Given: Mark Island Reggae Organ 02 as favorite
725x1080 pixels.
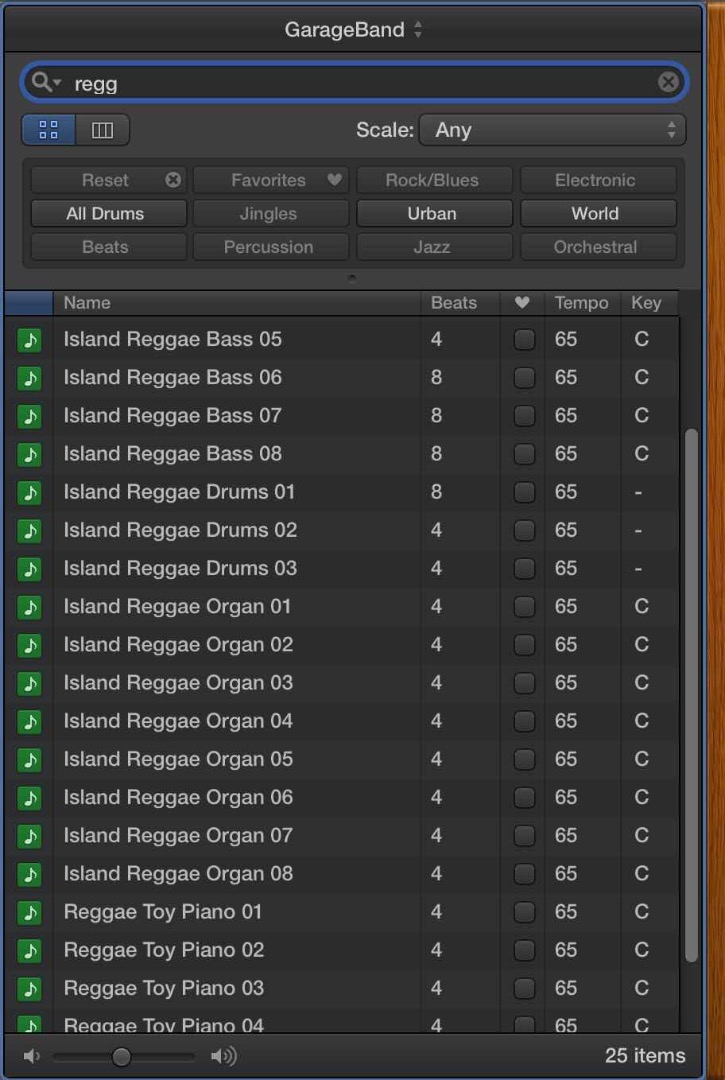Looking at the screenshot, I should pos(524,645).
